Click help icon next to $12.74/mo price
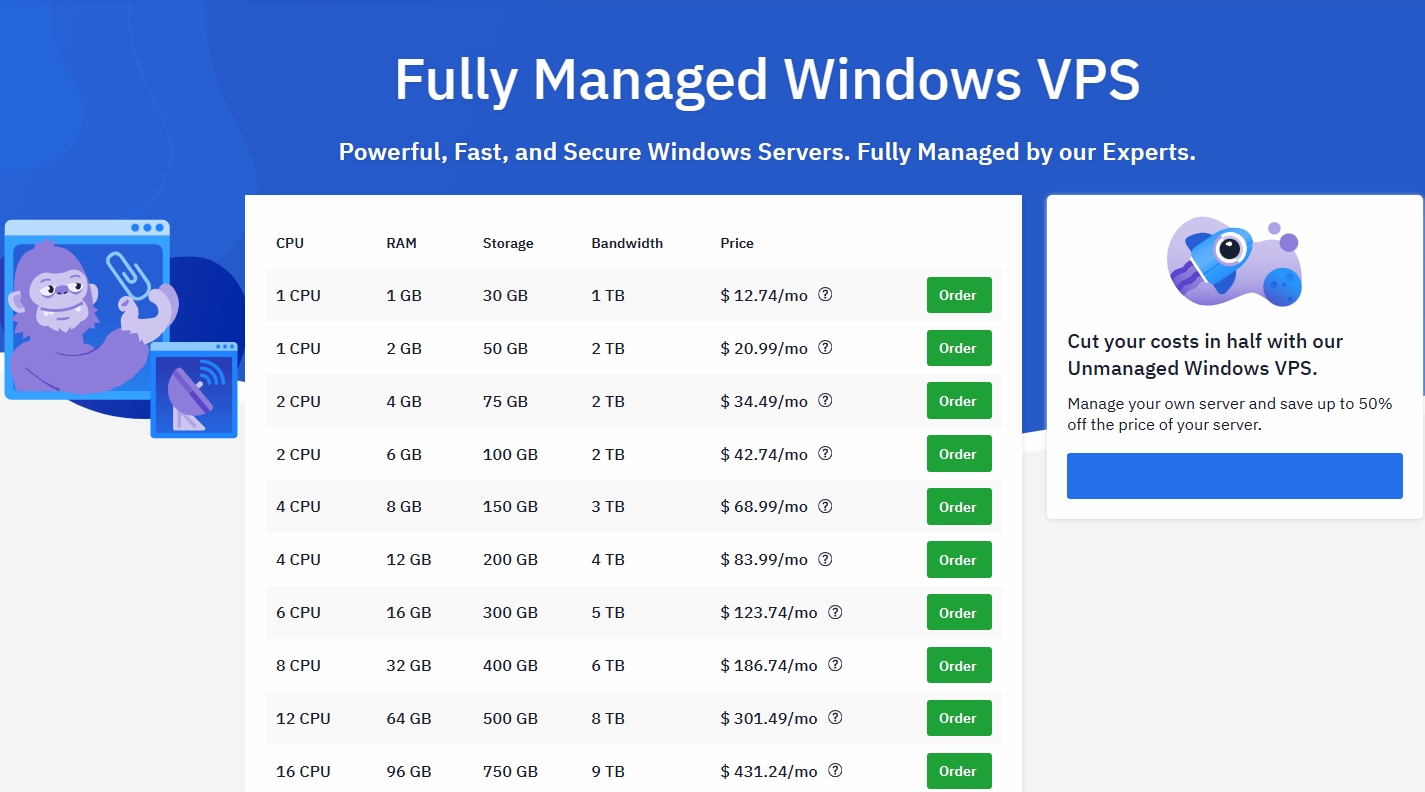 pos(825,295)
